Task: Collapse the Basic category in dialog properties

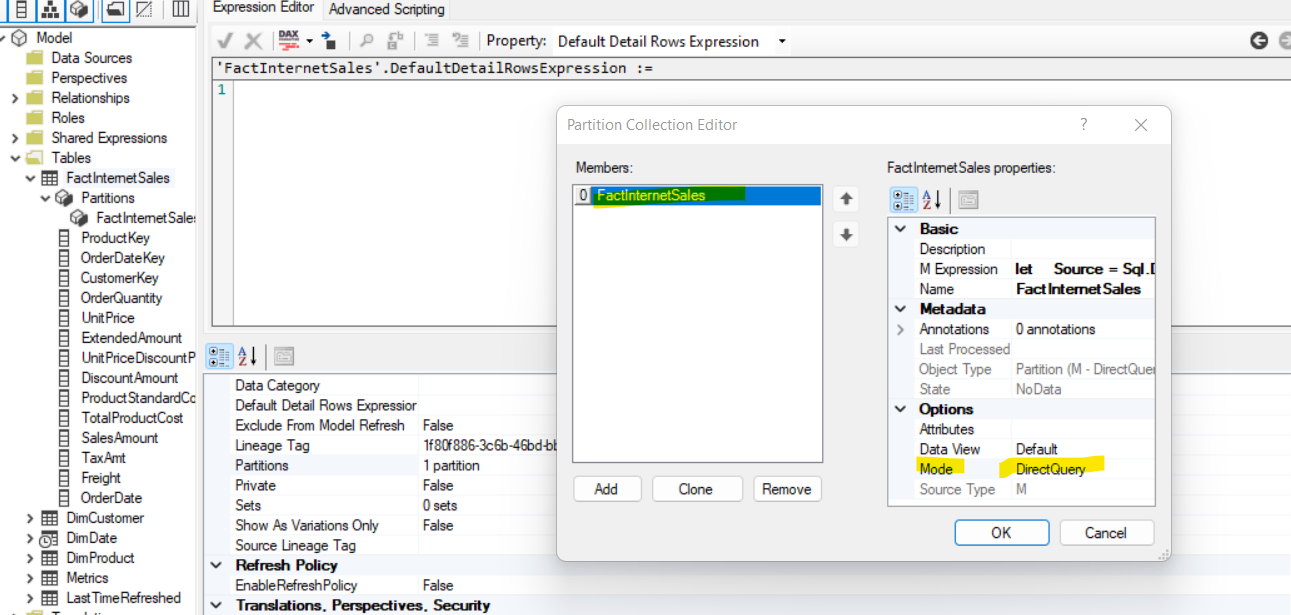Action: pos(901,229)
